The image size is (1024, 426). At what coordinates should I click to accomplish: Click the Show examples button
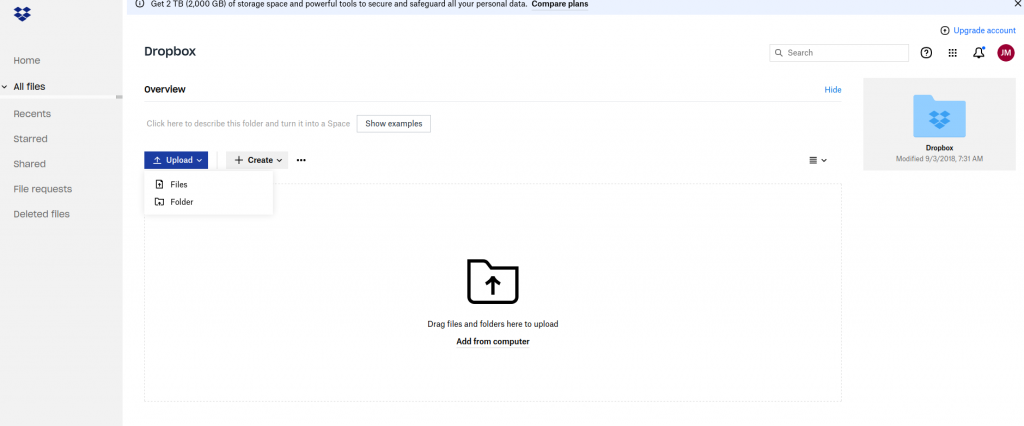tap(394, 123)
